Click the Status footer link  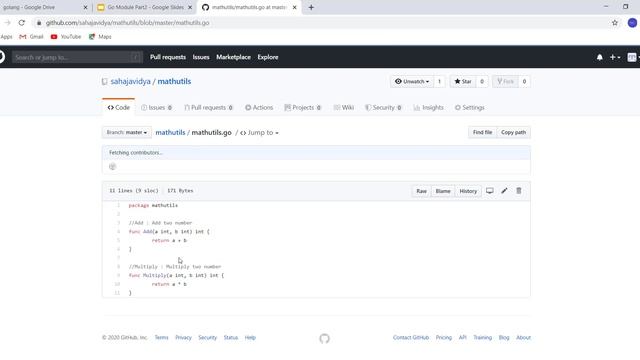pyautogui.click(x=231, y=338)
